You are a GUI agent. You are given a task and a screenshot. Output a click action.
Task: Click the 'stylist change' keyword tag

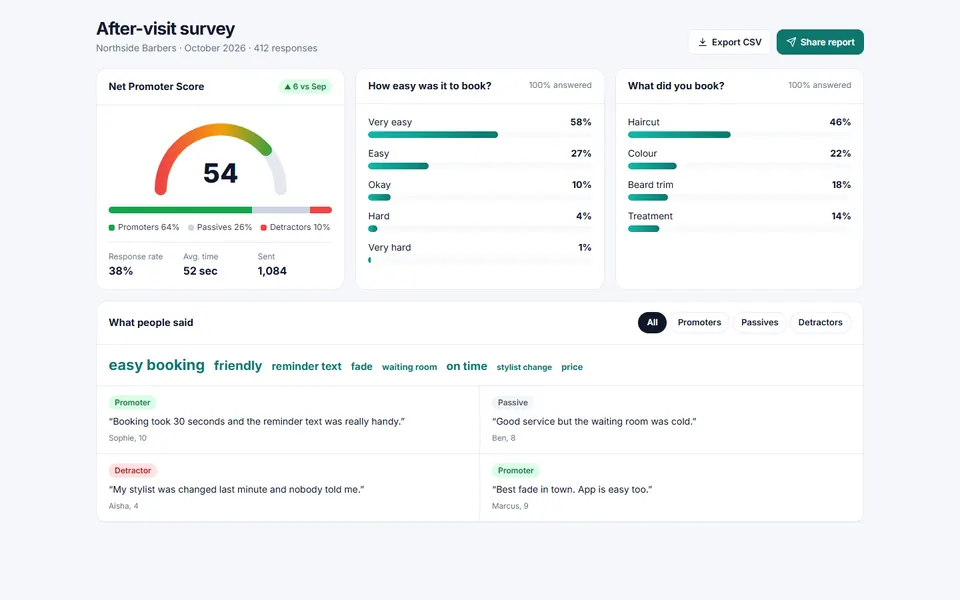(x=524, y=367)
